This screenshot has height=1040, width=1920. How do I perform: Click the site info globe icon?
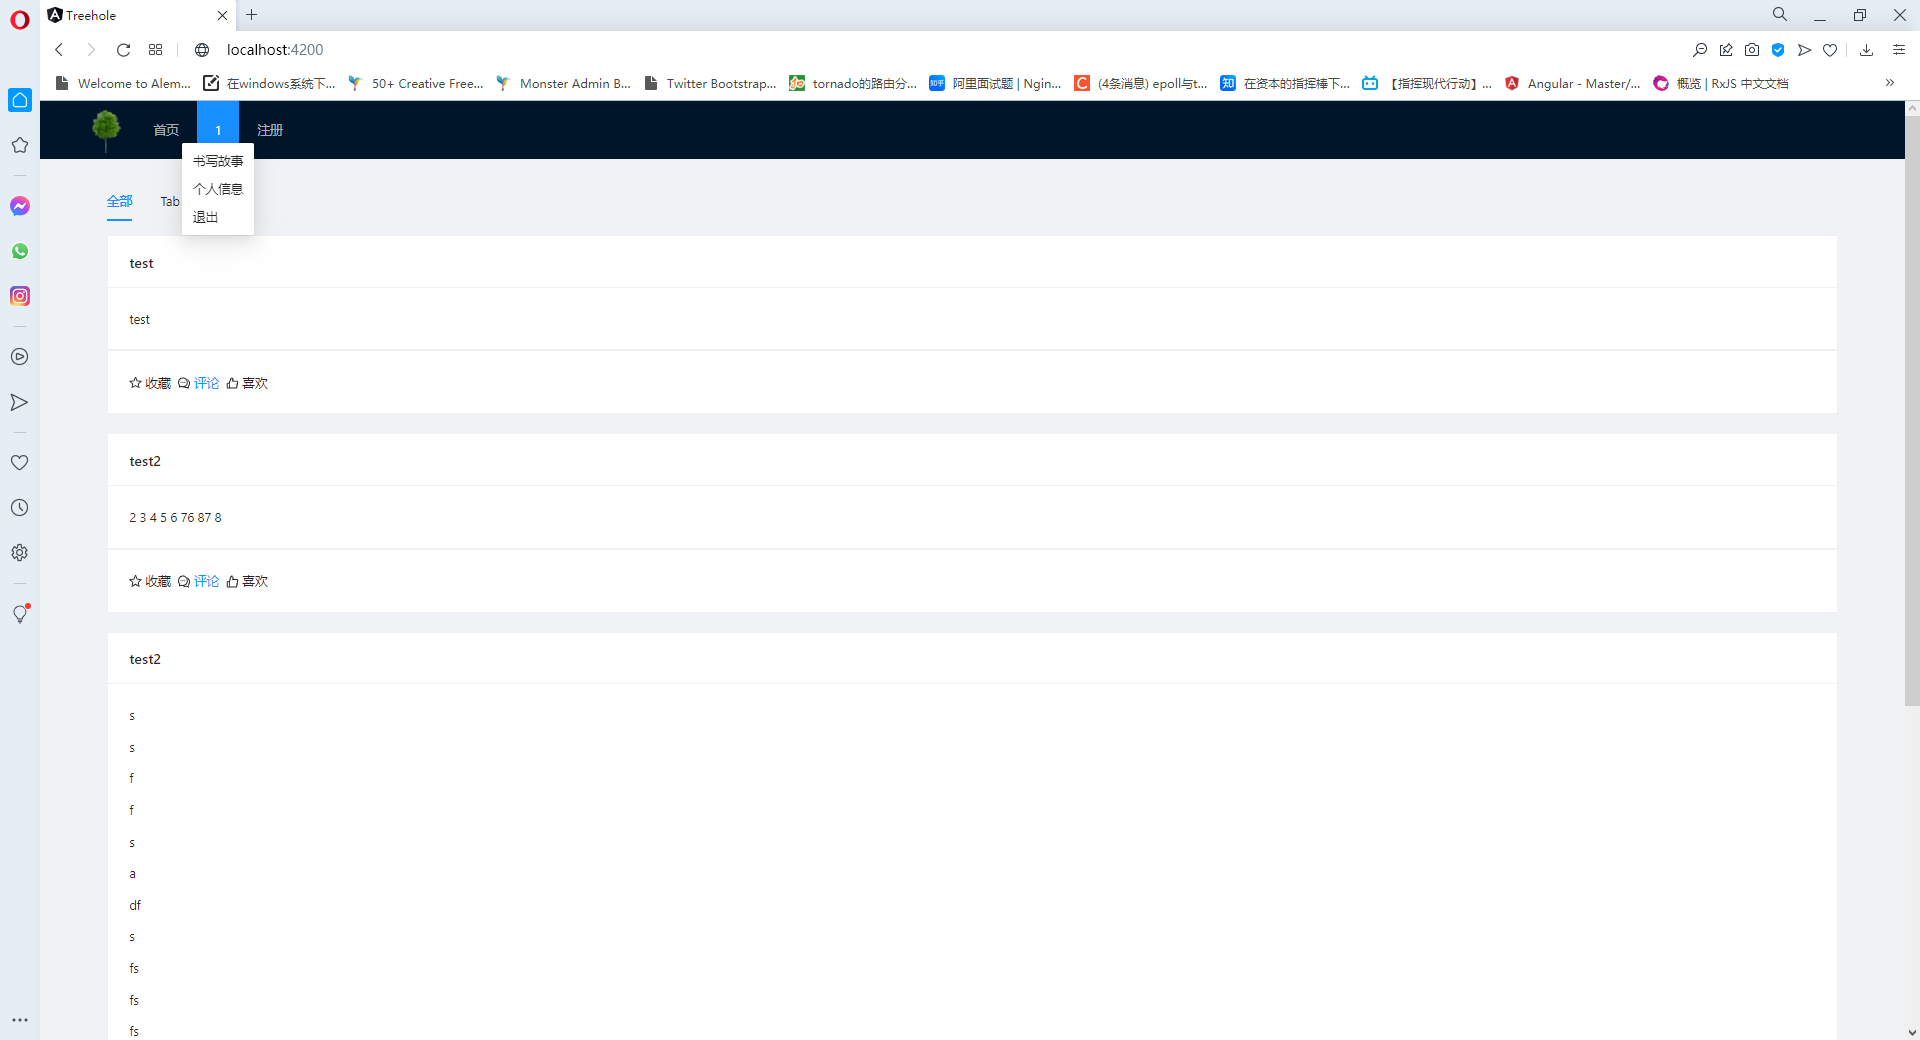click(202, 50)
